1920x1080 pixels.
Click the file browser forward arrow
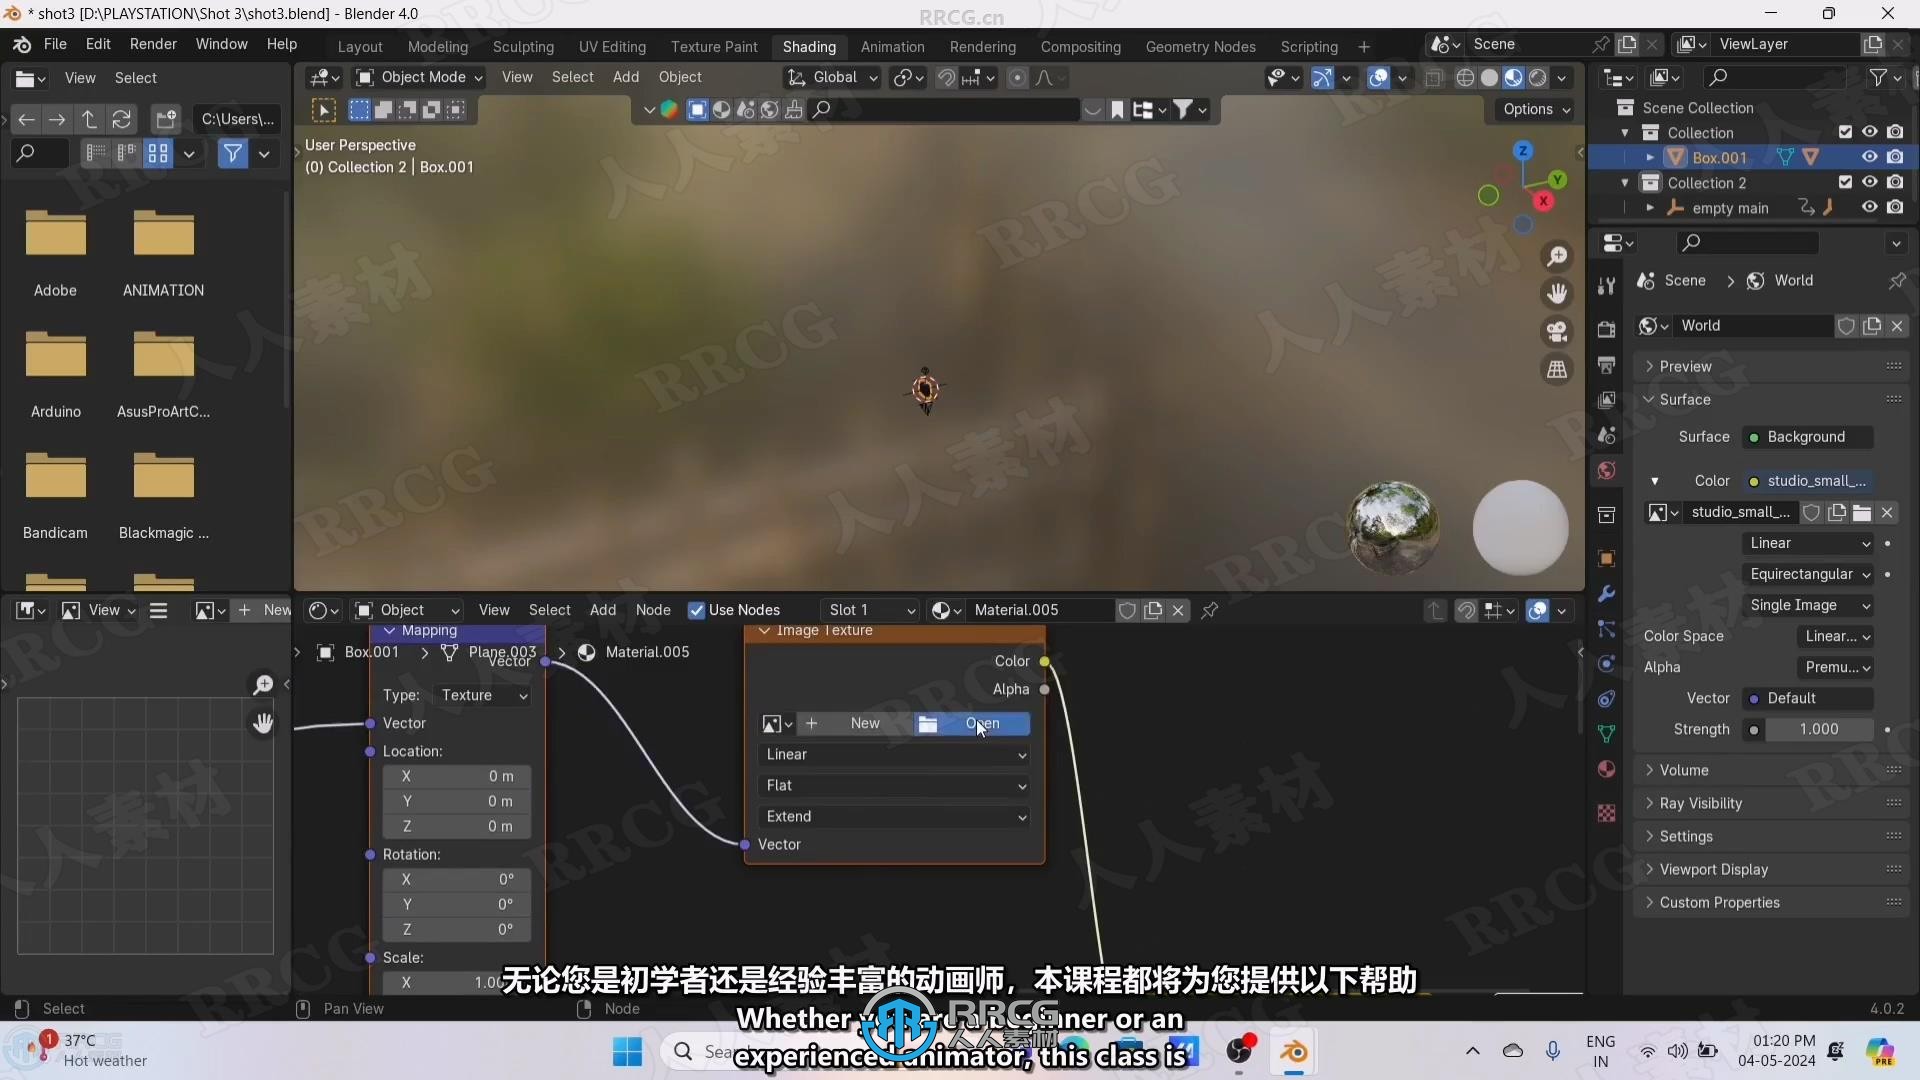click(58, 120)
